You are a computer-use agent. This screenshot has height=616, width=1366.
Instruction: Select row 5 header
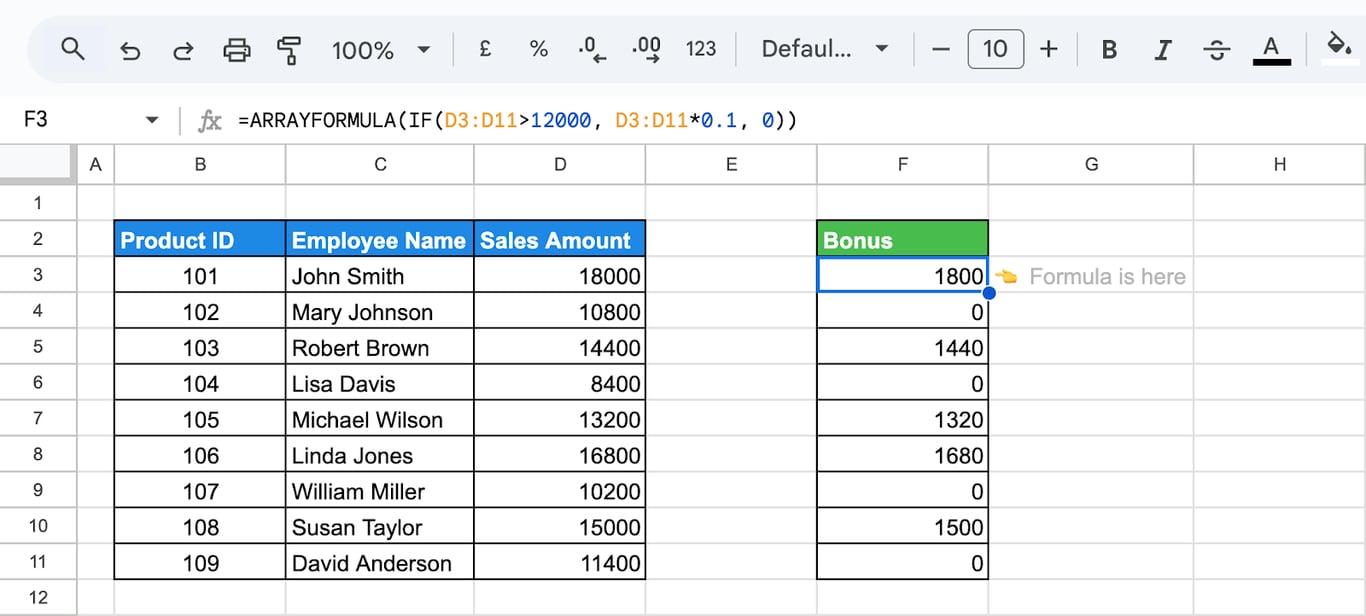pyautogui.click(x=38, y=347)
